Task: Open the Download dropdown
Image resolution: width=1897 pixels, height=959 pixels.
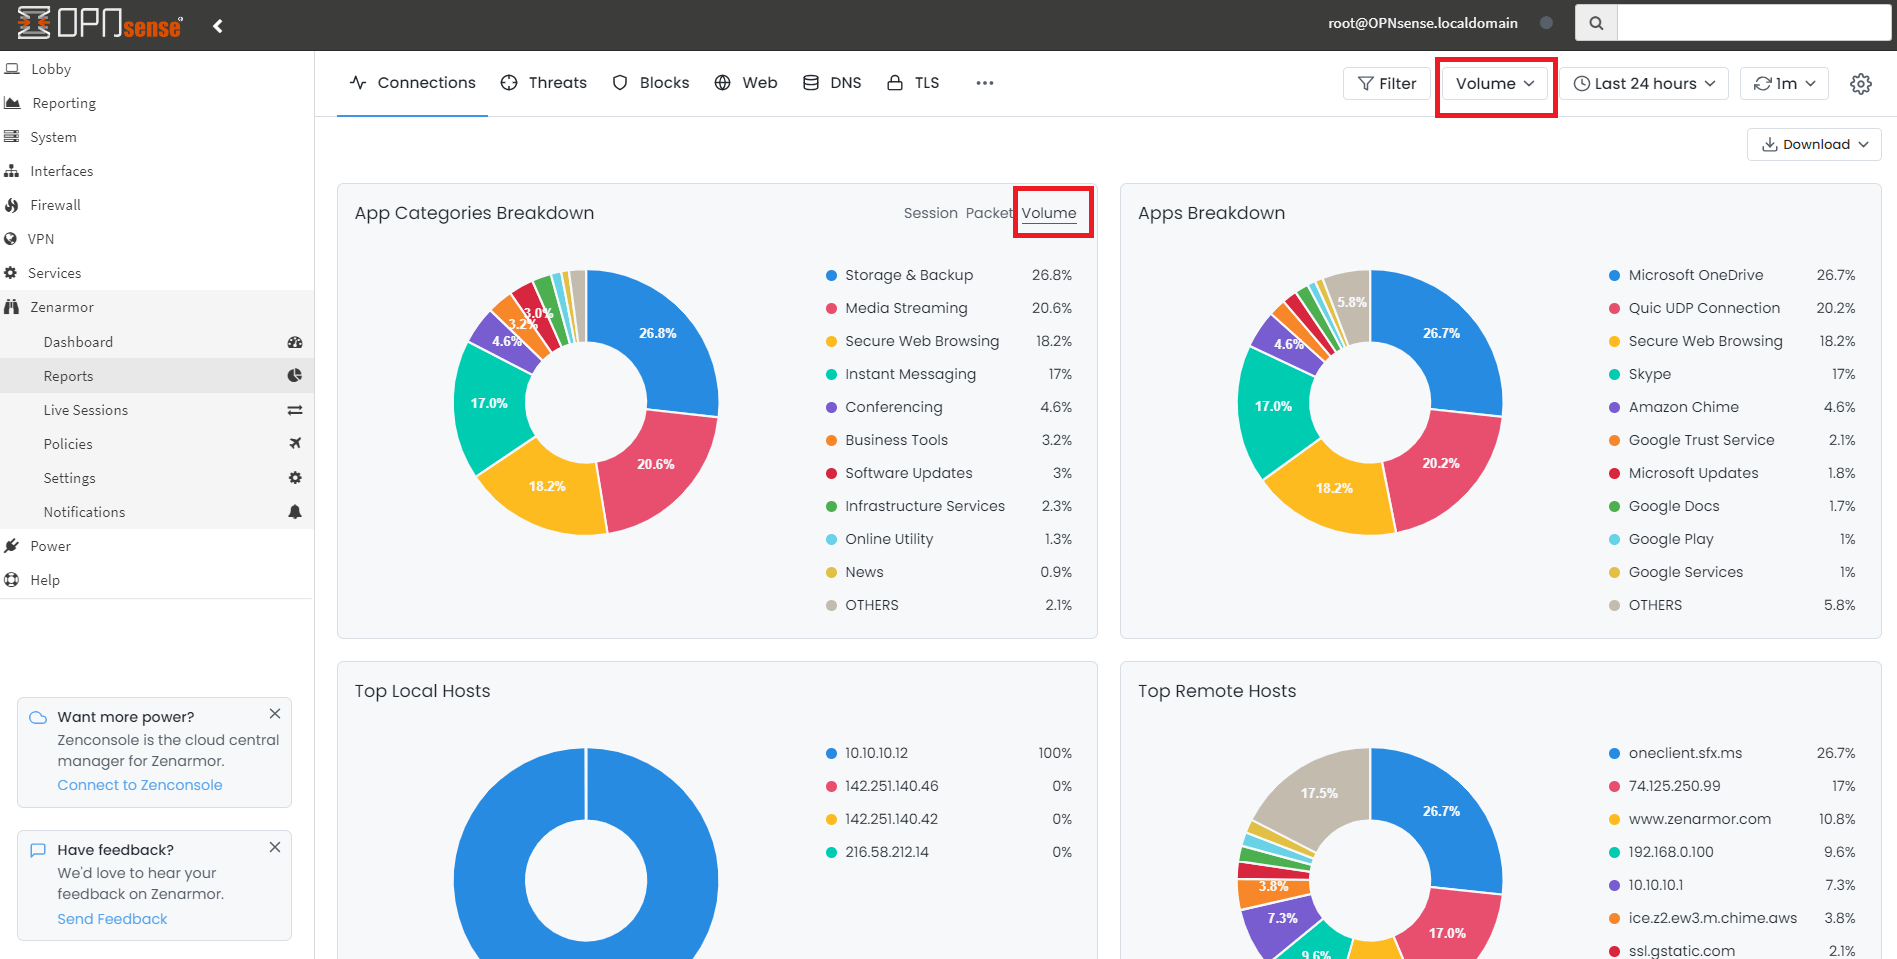Action: [1814, 144]
